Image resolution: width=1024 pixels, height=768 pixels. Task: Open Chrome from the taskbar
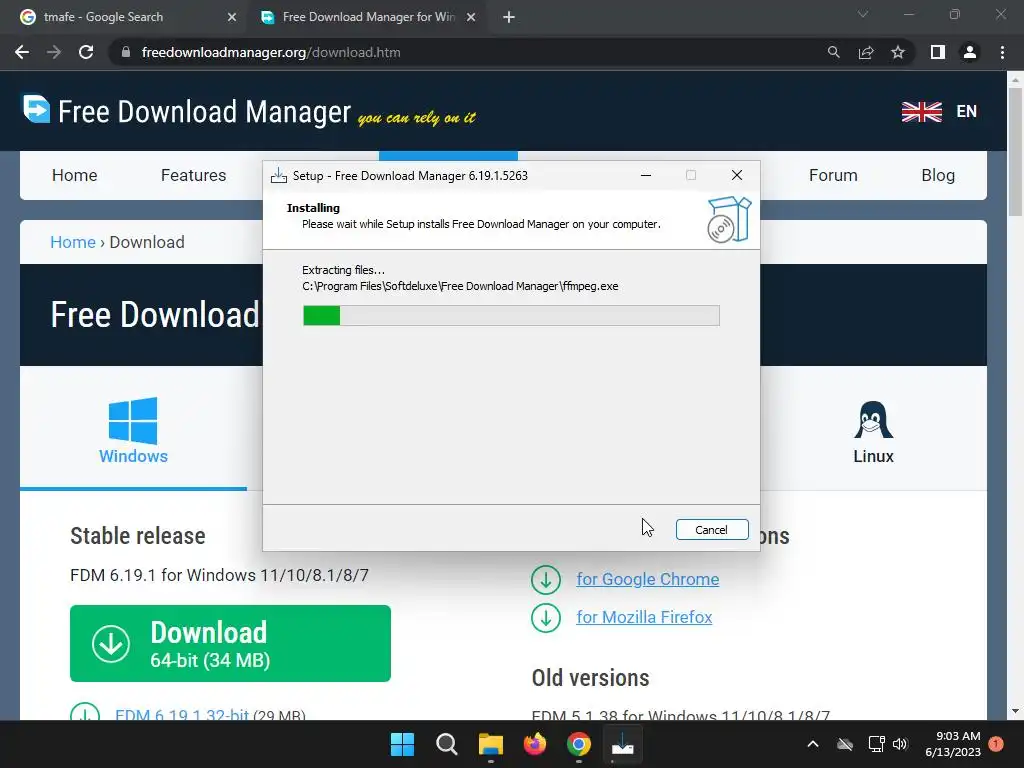pyautogui.click(x=579, y=744)
